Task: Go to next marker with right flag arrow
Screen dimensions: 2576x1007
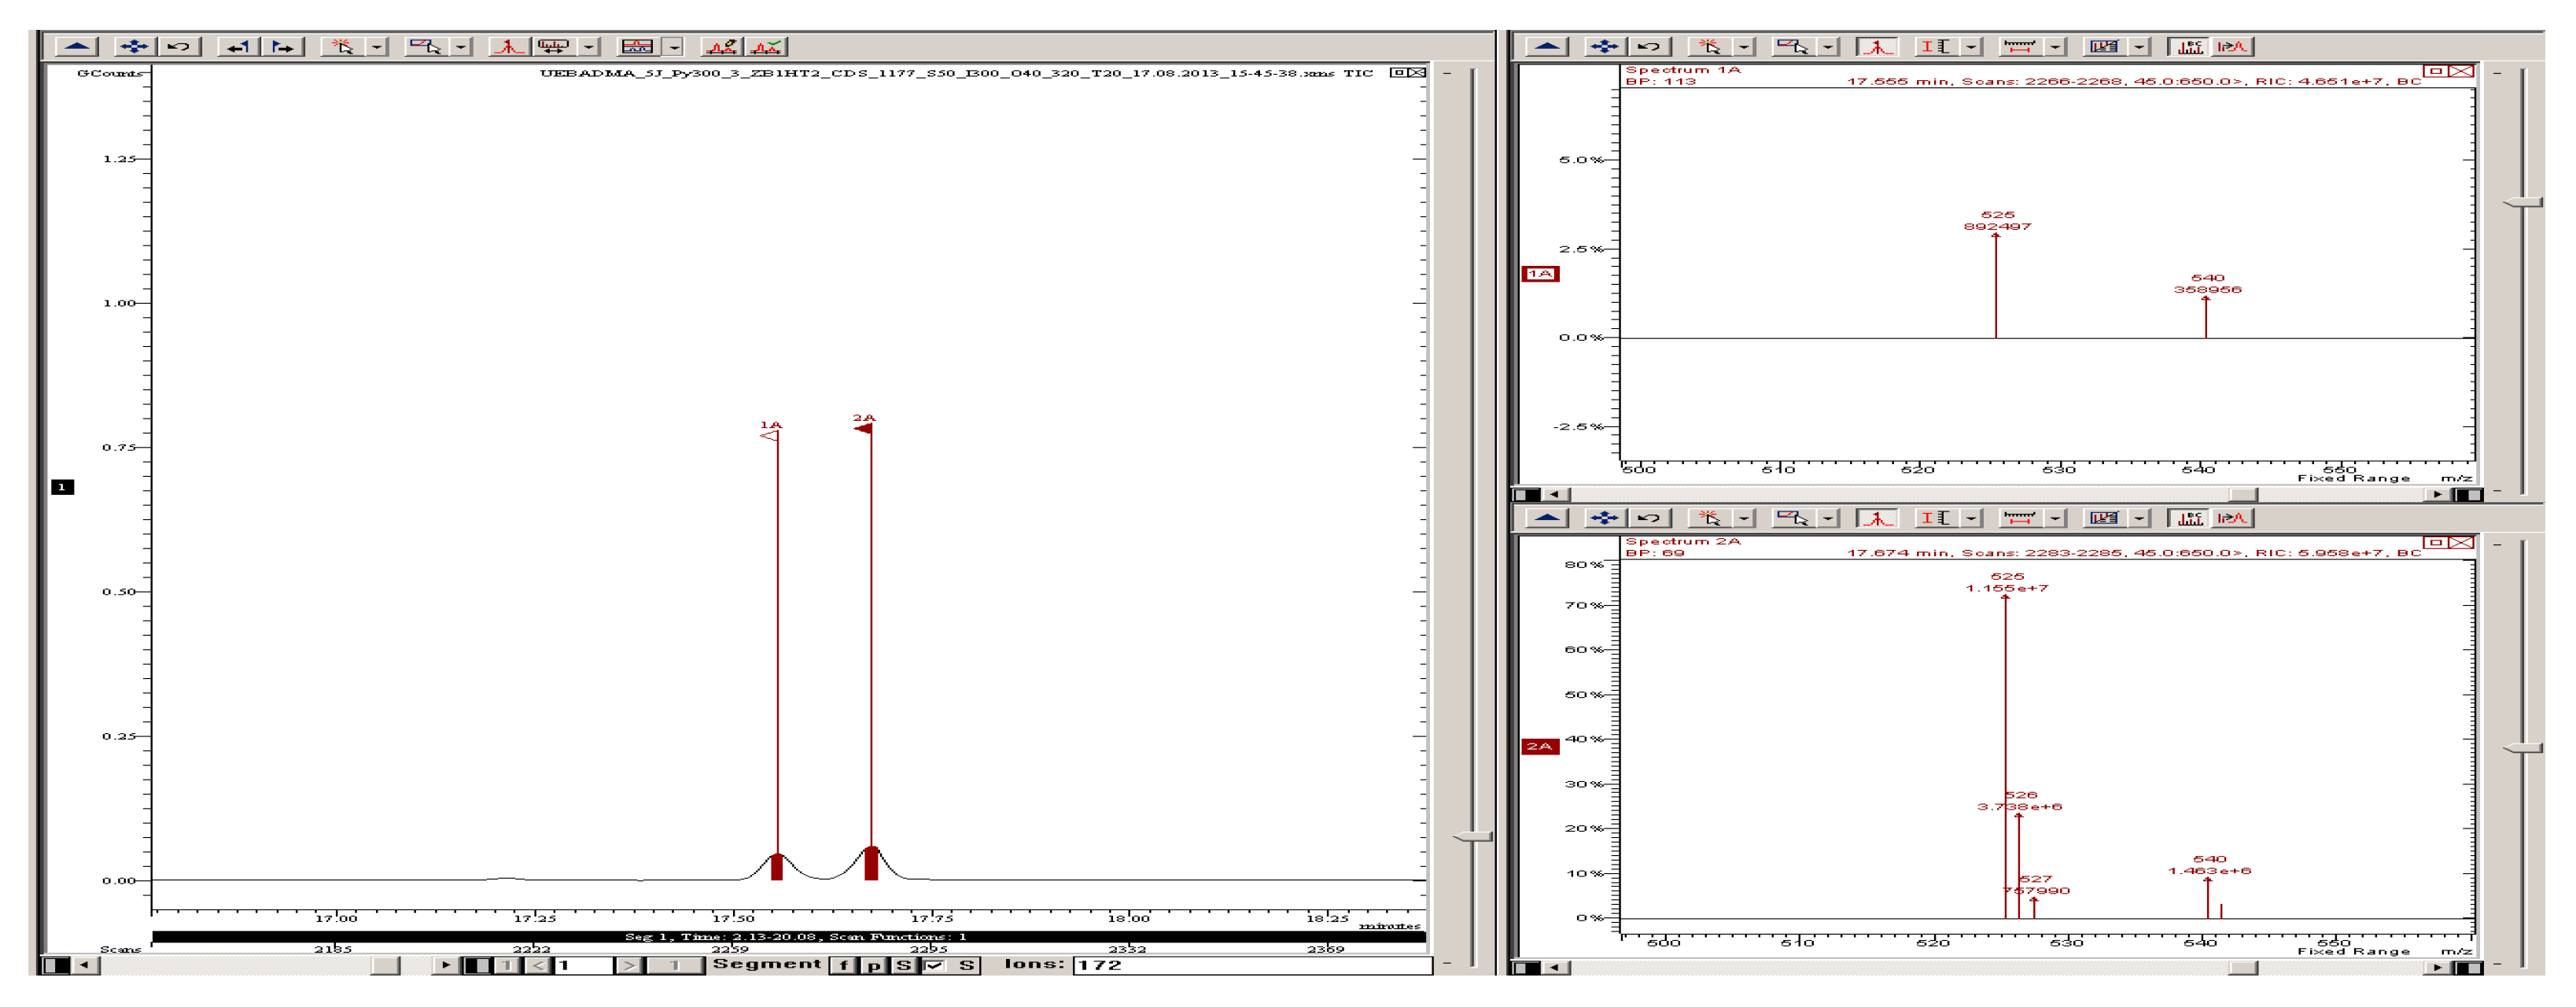Action: click(284, 46)
